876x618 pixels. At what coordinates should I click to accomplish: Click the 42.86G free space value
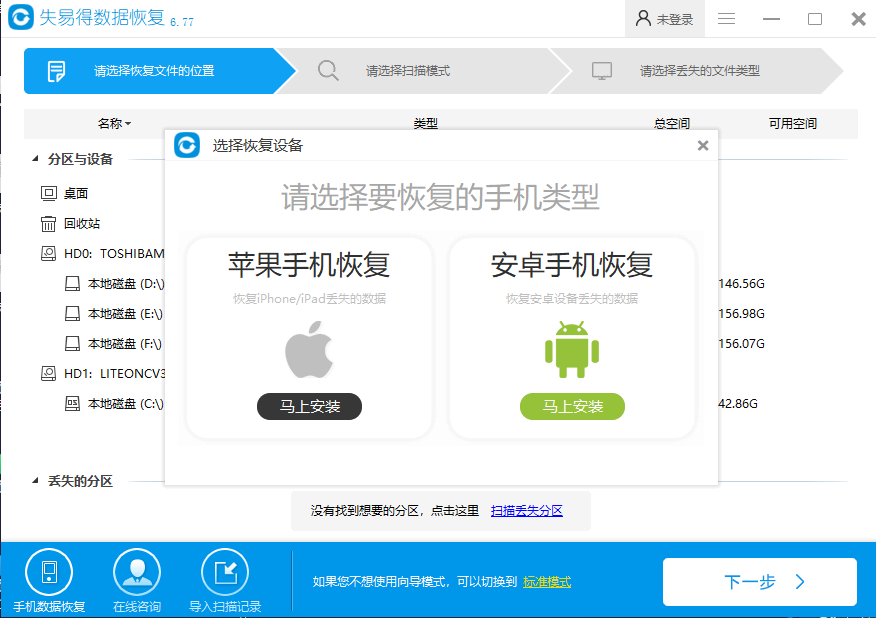[738, 403]
